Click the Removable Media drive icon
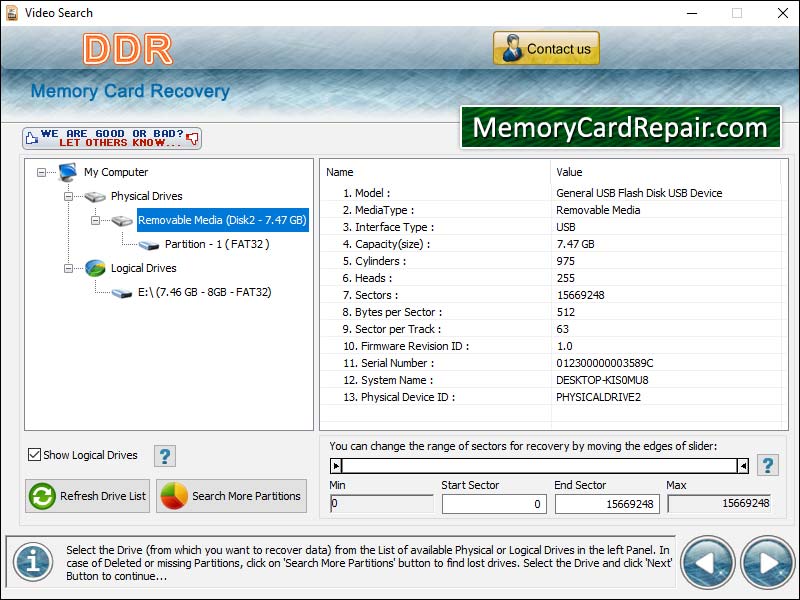Viewport: 800px width, 600px height. pyautogui.click(x=122, y=220)
